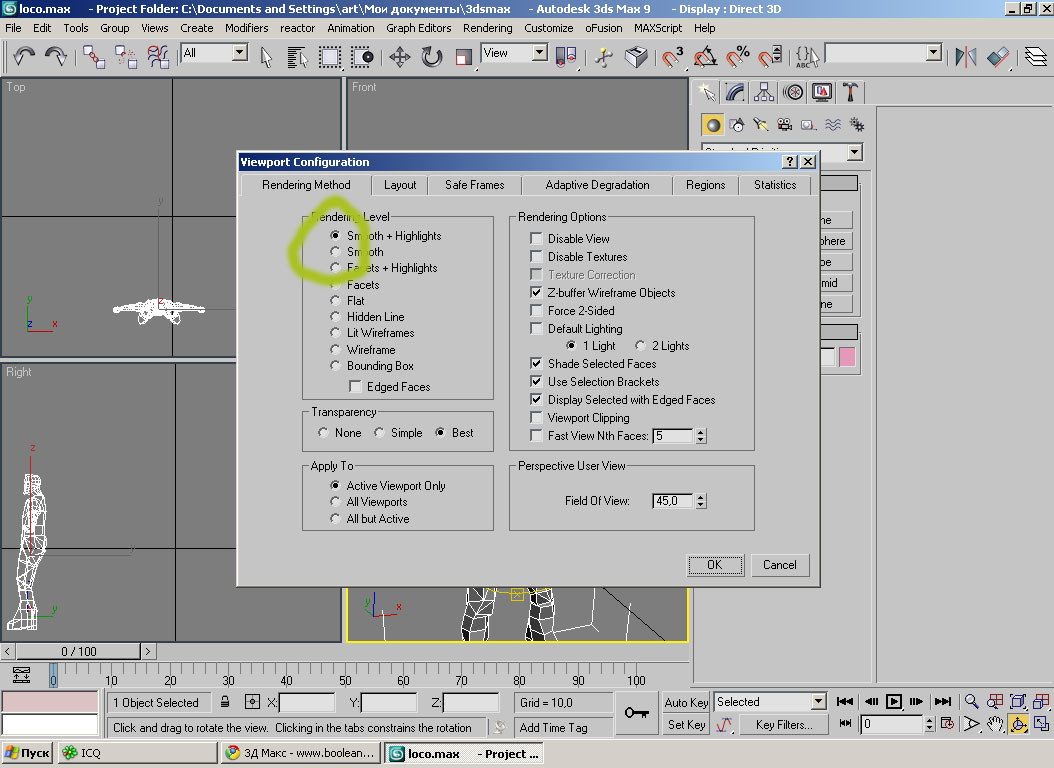Select Wireframe rendering level
Viewport: 1054px width, 768px height.
tap(336, 350)
